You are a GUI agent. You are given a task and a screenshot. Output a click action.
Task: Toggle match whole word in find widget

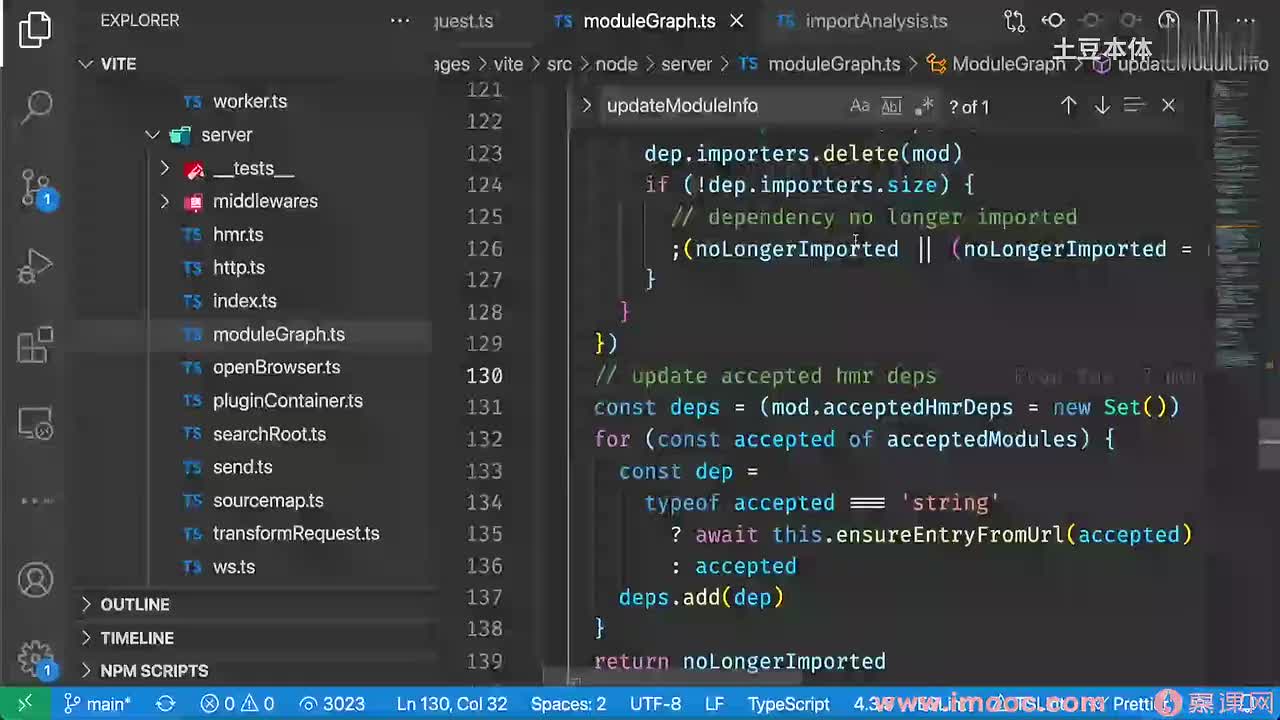coord(892,105)
